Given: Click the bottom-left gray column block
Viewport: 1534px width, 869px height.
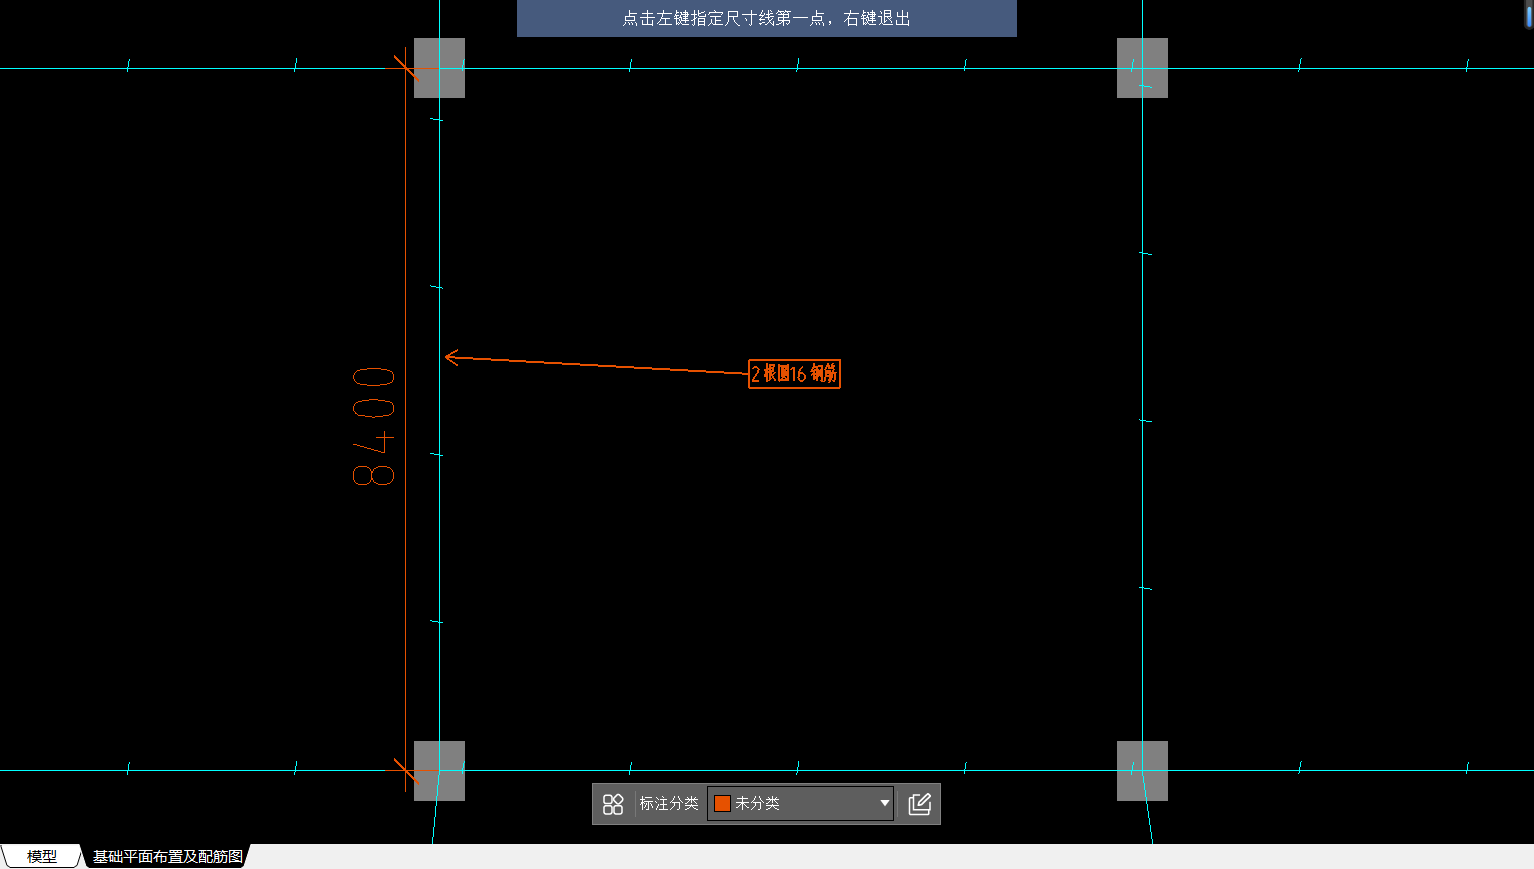Looking at the screenshot, I should coord(440,771).
